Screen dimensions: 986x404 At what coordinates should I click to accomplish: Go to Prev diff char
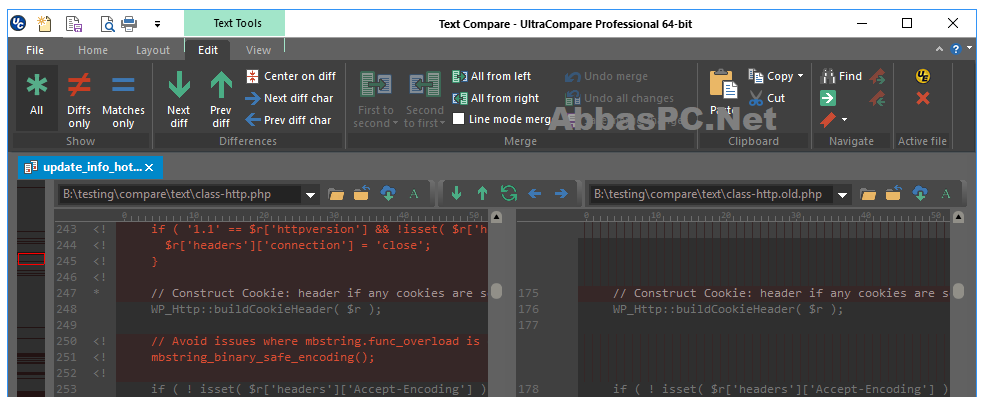tap(288, 120)
